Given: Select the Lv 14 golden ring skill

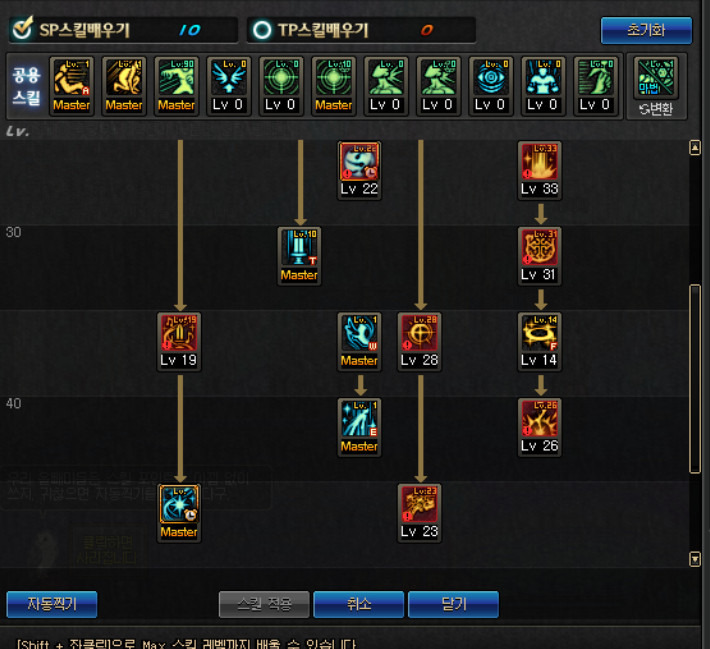Looking at the screenshot, I should pos(539,333).
